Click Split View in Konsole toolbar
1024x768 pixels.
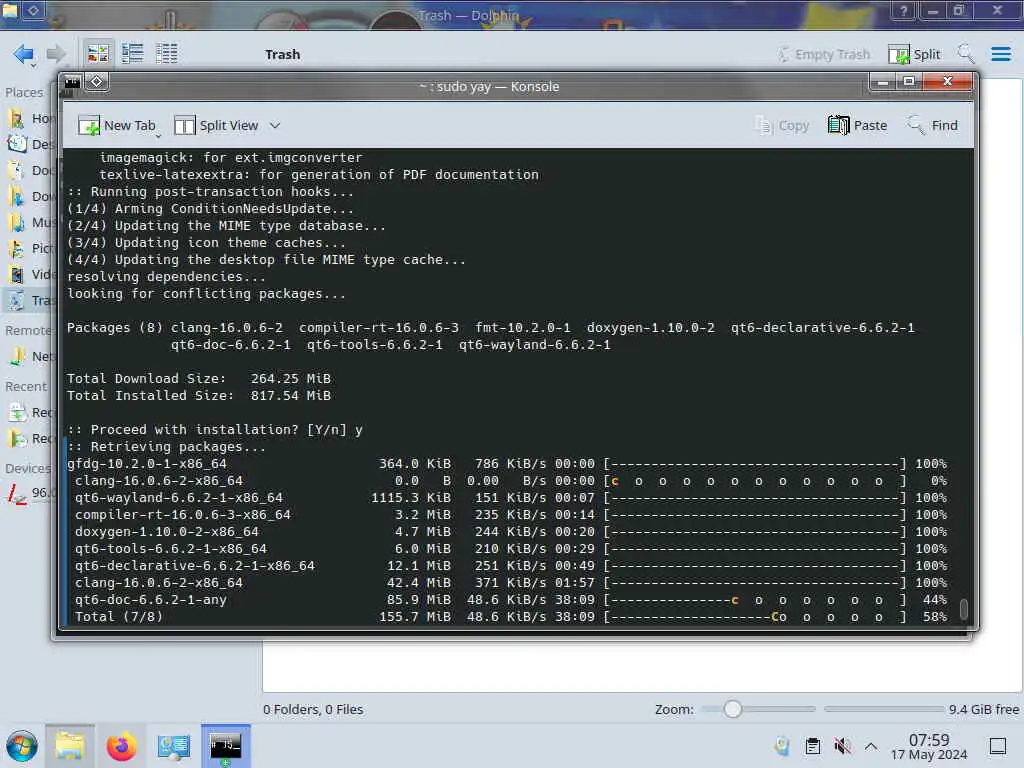(216, 125)
